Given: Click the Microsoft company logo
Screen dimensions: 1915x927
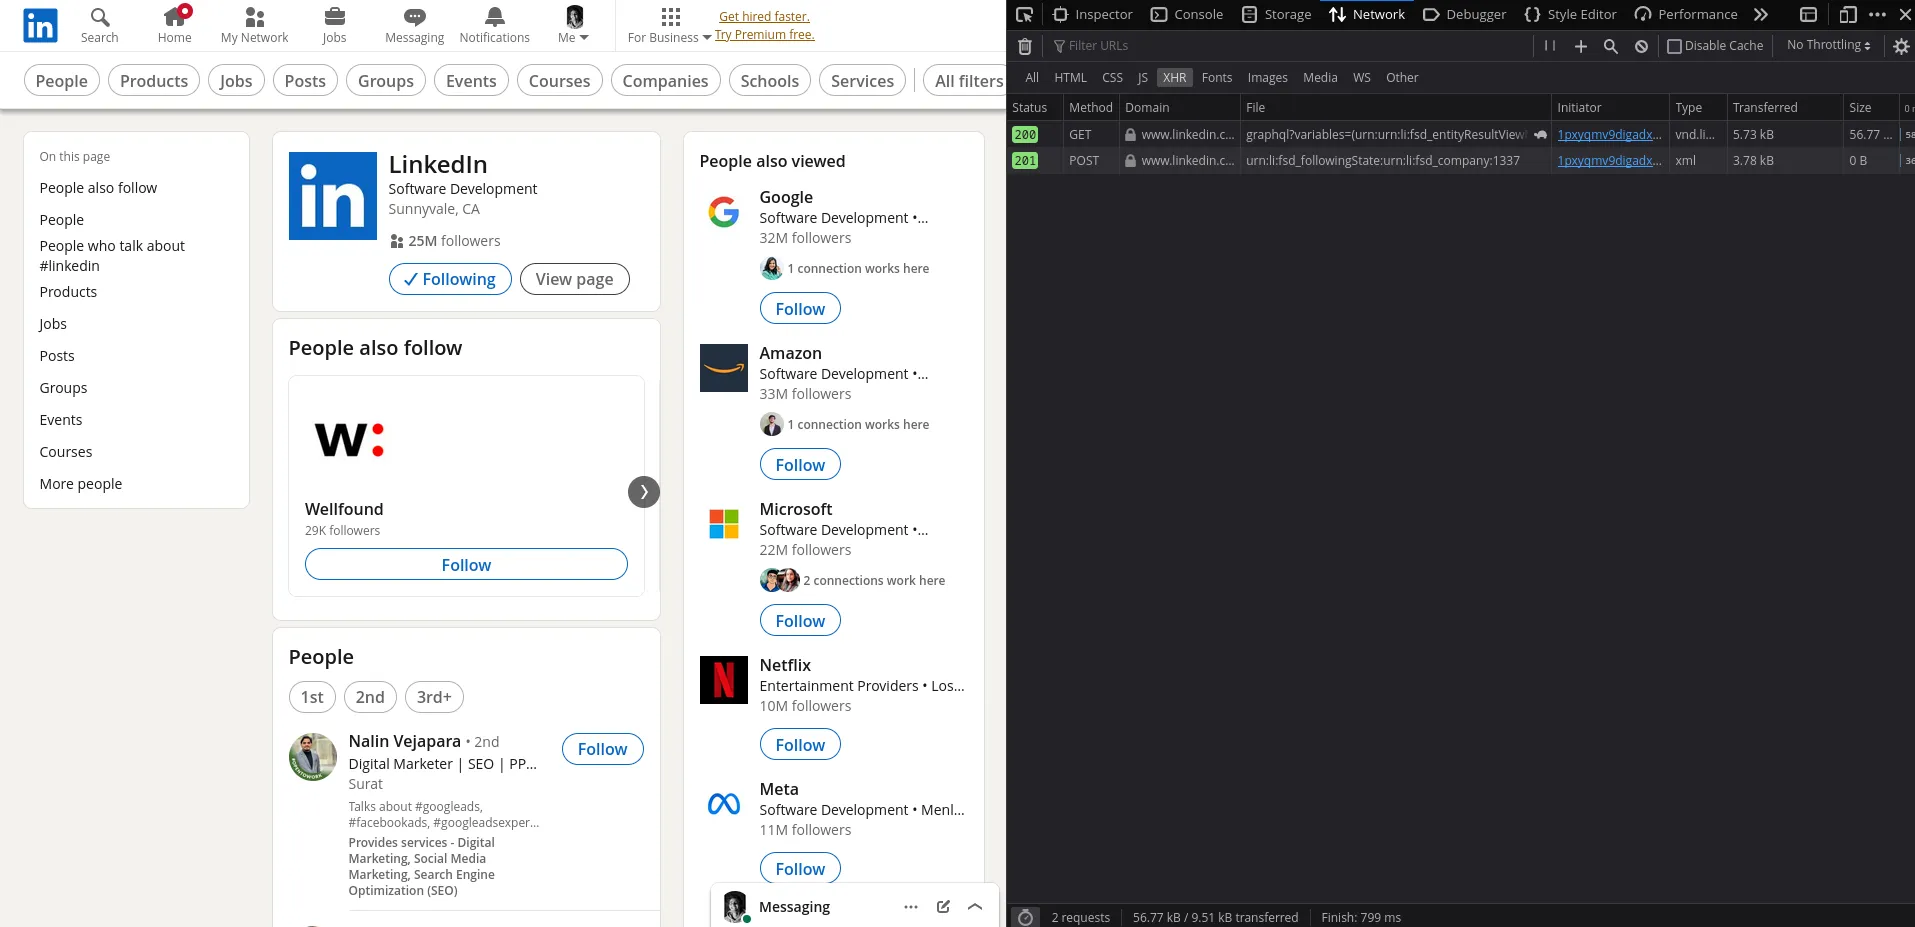Looking at the screenshot, I should click(724, 524).
